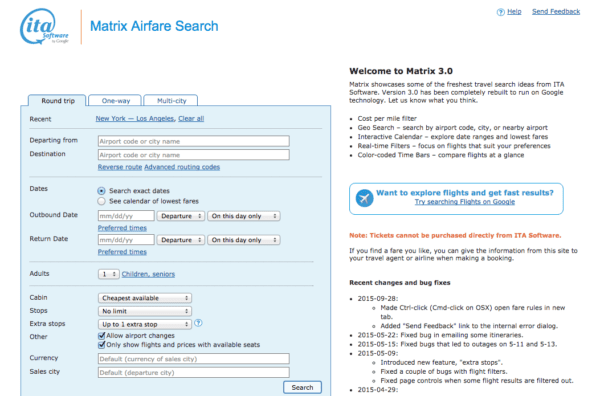
Task: Click the New York — Los Angeles recent search
Action: tap(135, 119)
